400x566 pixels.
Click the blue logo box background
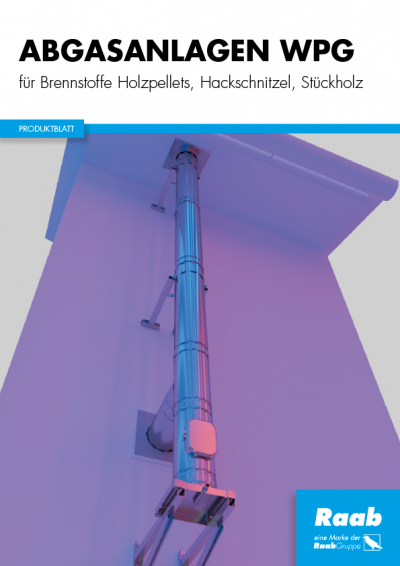pos(348,527)
